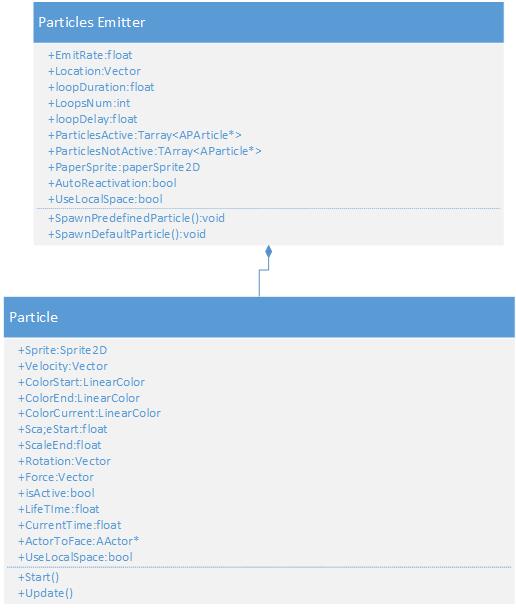Select the ParticlesNotActive TArray attribute
Viewport: 516px width, 608px height.
click(x=155, y=151)
